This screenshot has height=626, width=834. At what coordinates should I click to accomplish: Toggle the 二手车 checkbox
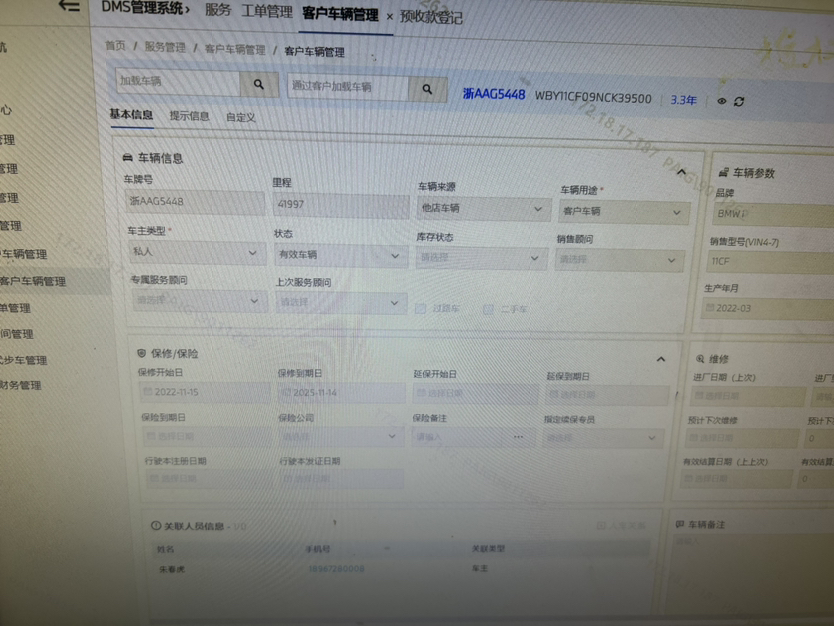click(488, 309)
